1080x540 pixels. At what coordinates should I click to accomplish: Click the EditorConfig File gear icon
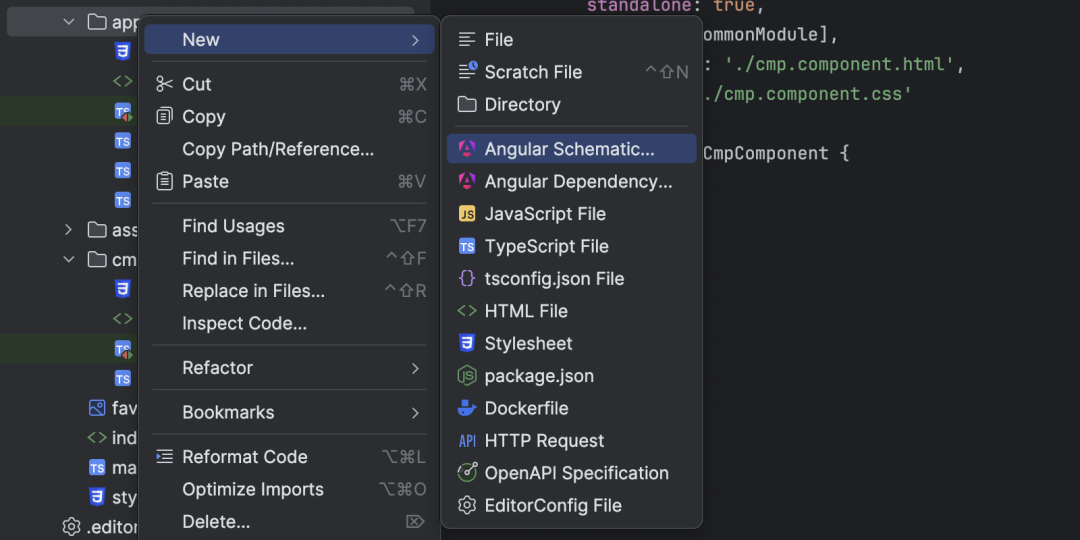(467, 506)
